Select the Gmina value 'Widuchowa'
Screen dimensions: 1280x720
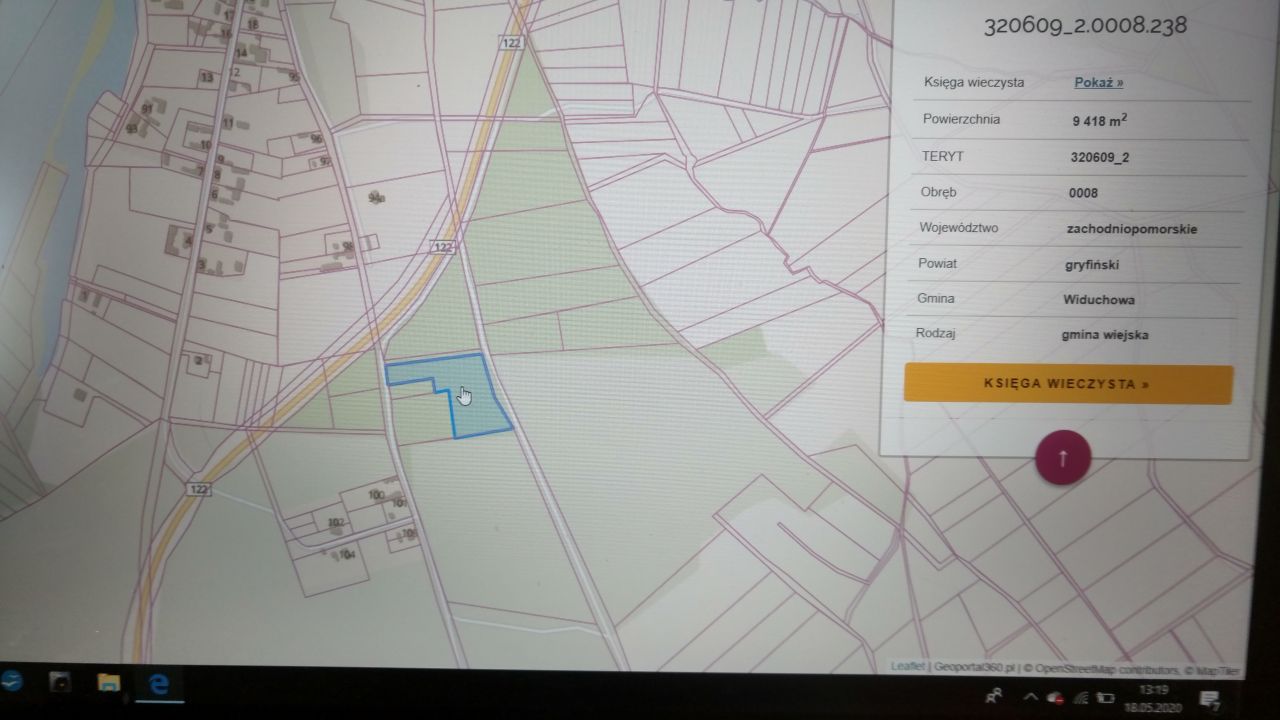tap(1099, 300)
